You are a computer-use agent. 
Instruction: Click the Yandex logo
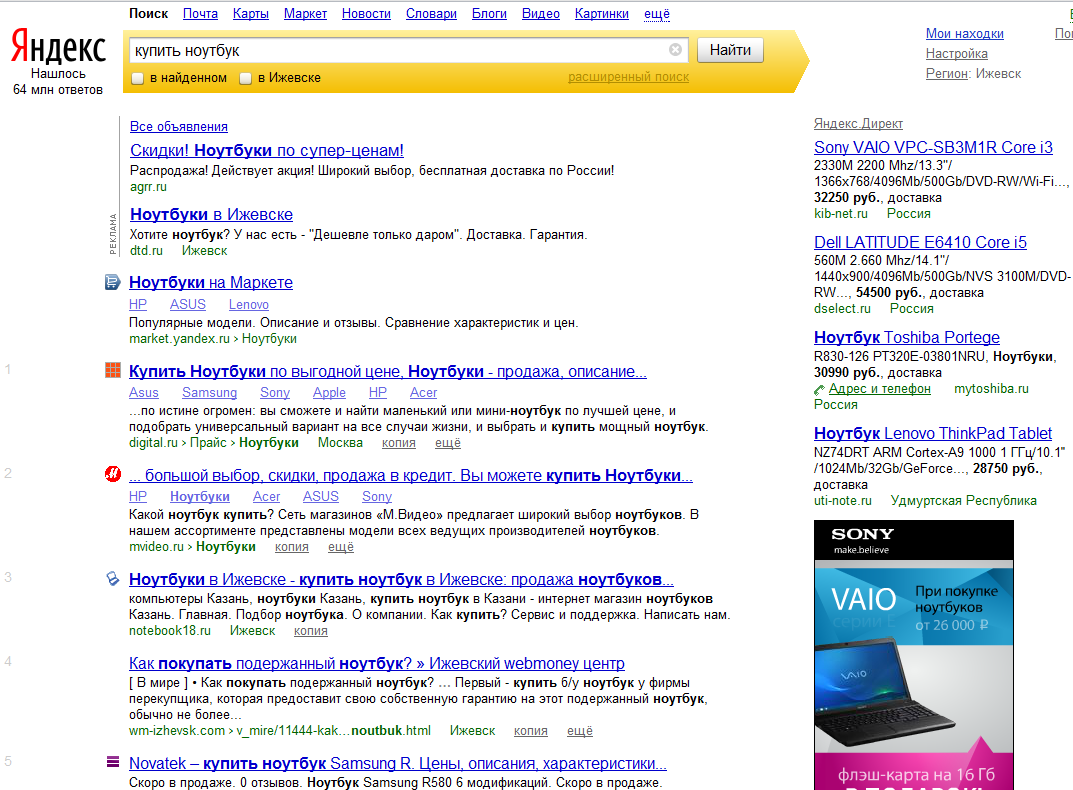pyautogui.click(x=58, y=47)
